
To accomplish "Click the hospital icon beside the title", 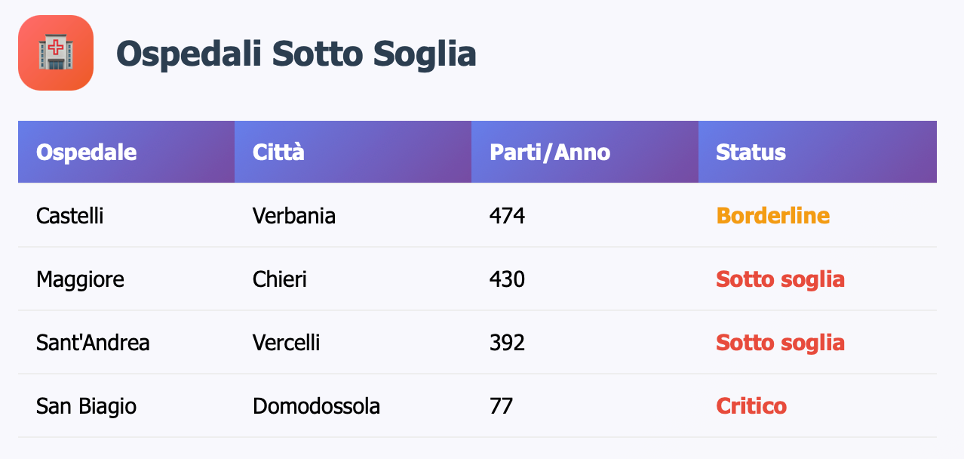I will point(56,53).
